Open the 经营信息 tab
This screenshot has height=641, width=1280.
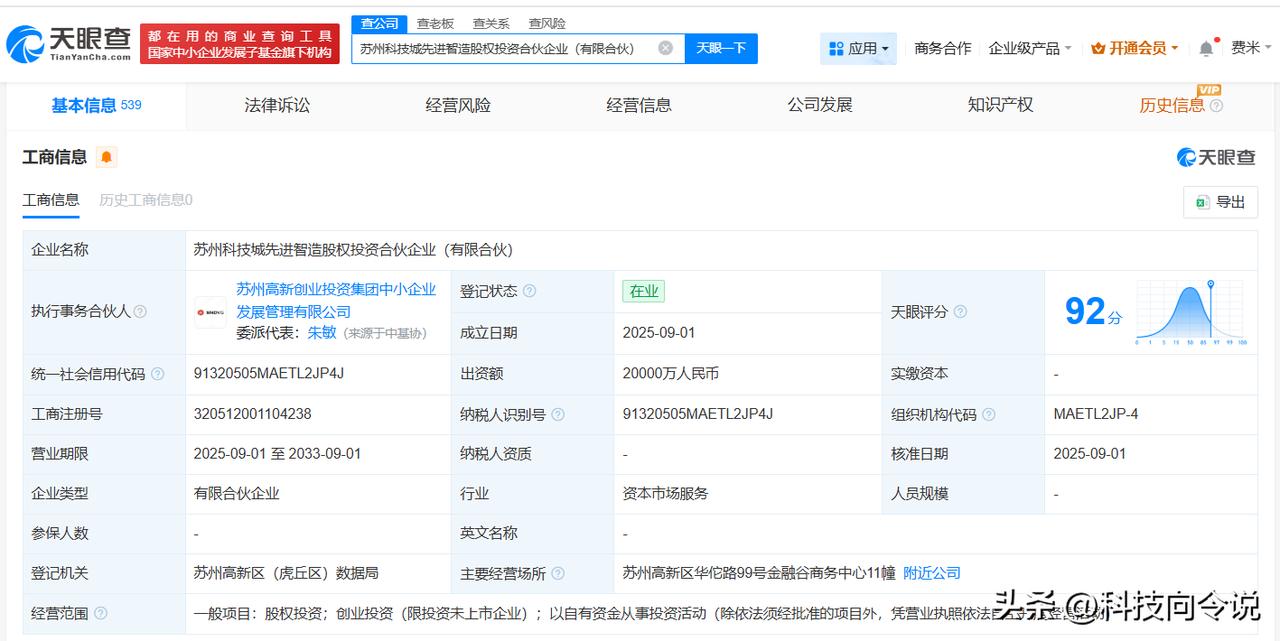(x=639, y=105)
